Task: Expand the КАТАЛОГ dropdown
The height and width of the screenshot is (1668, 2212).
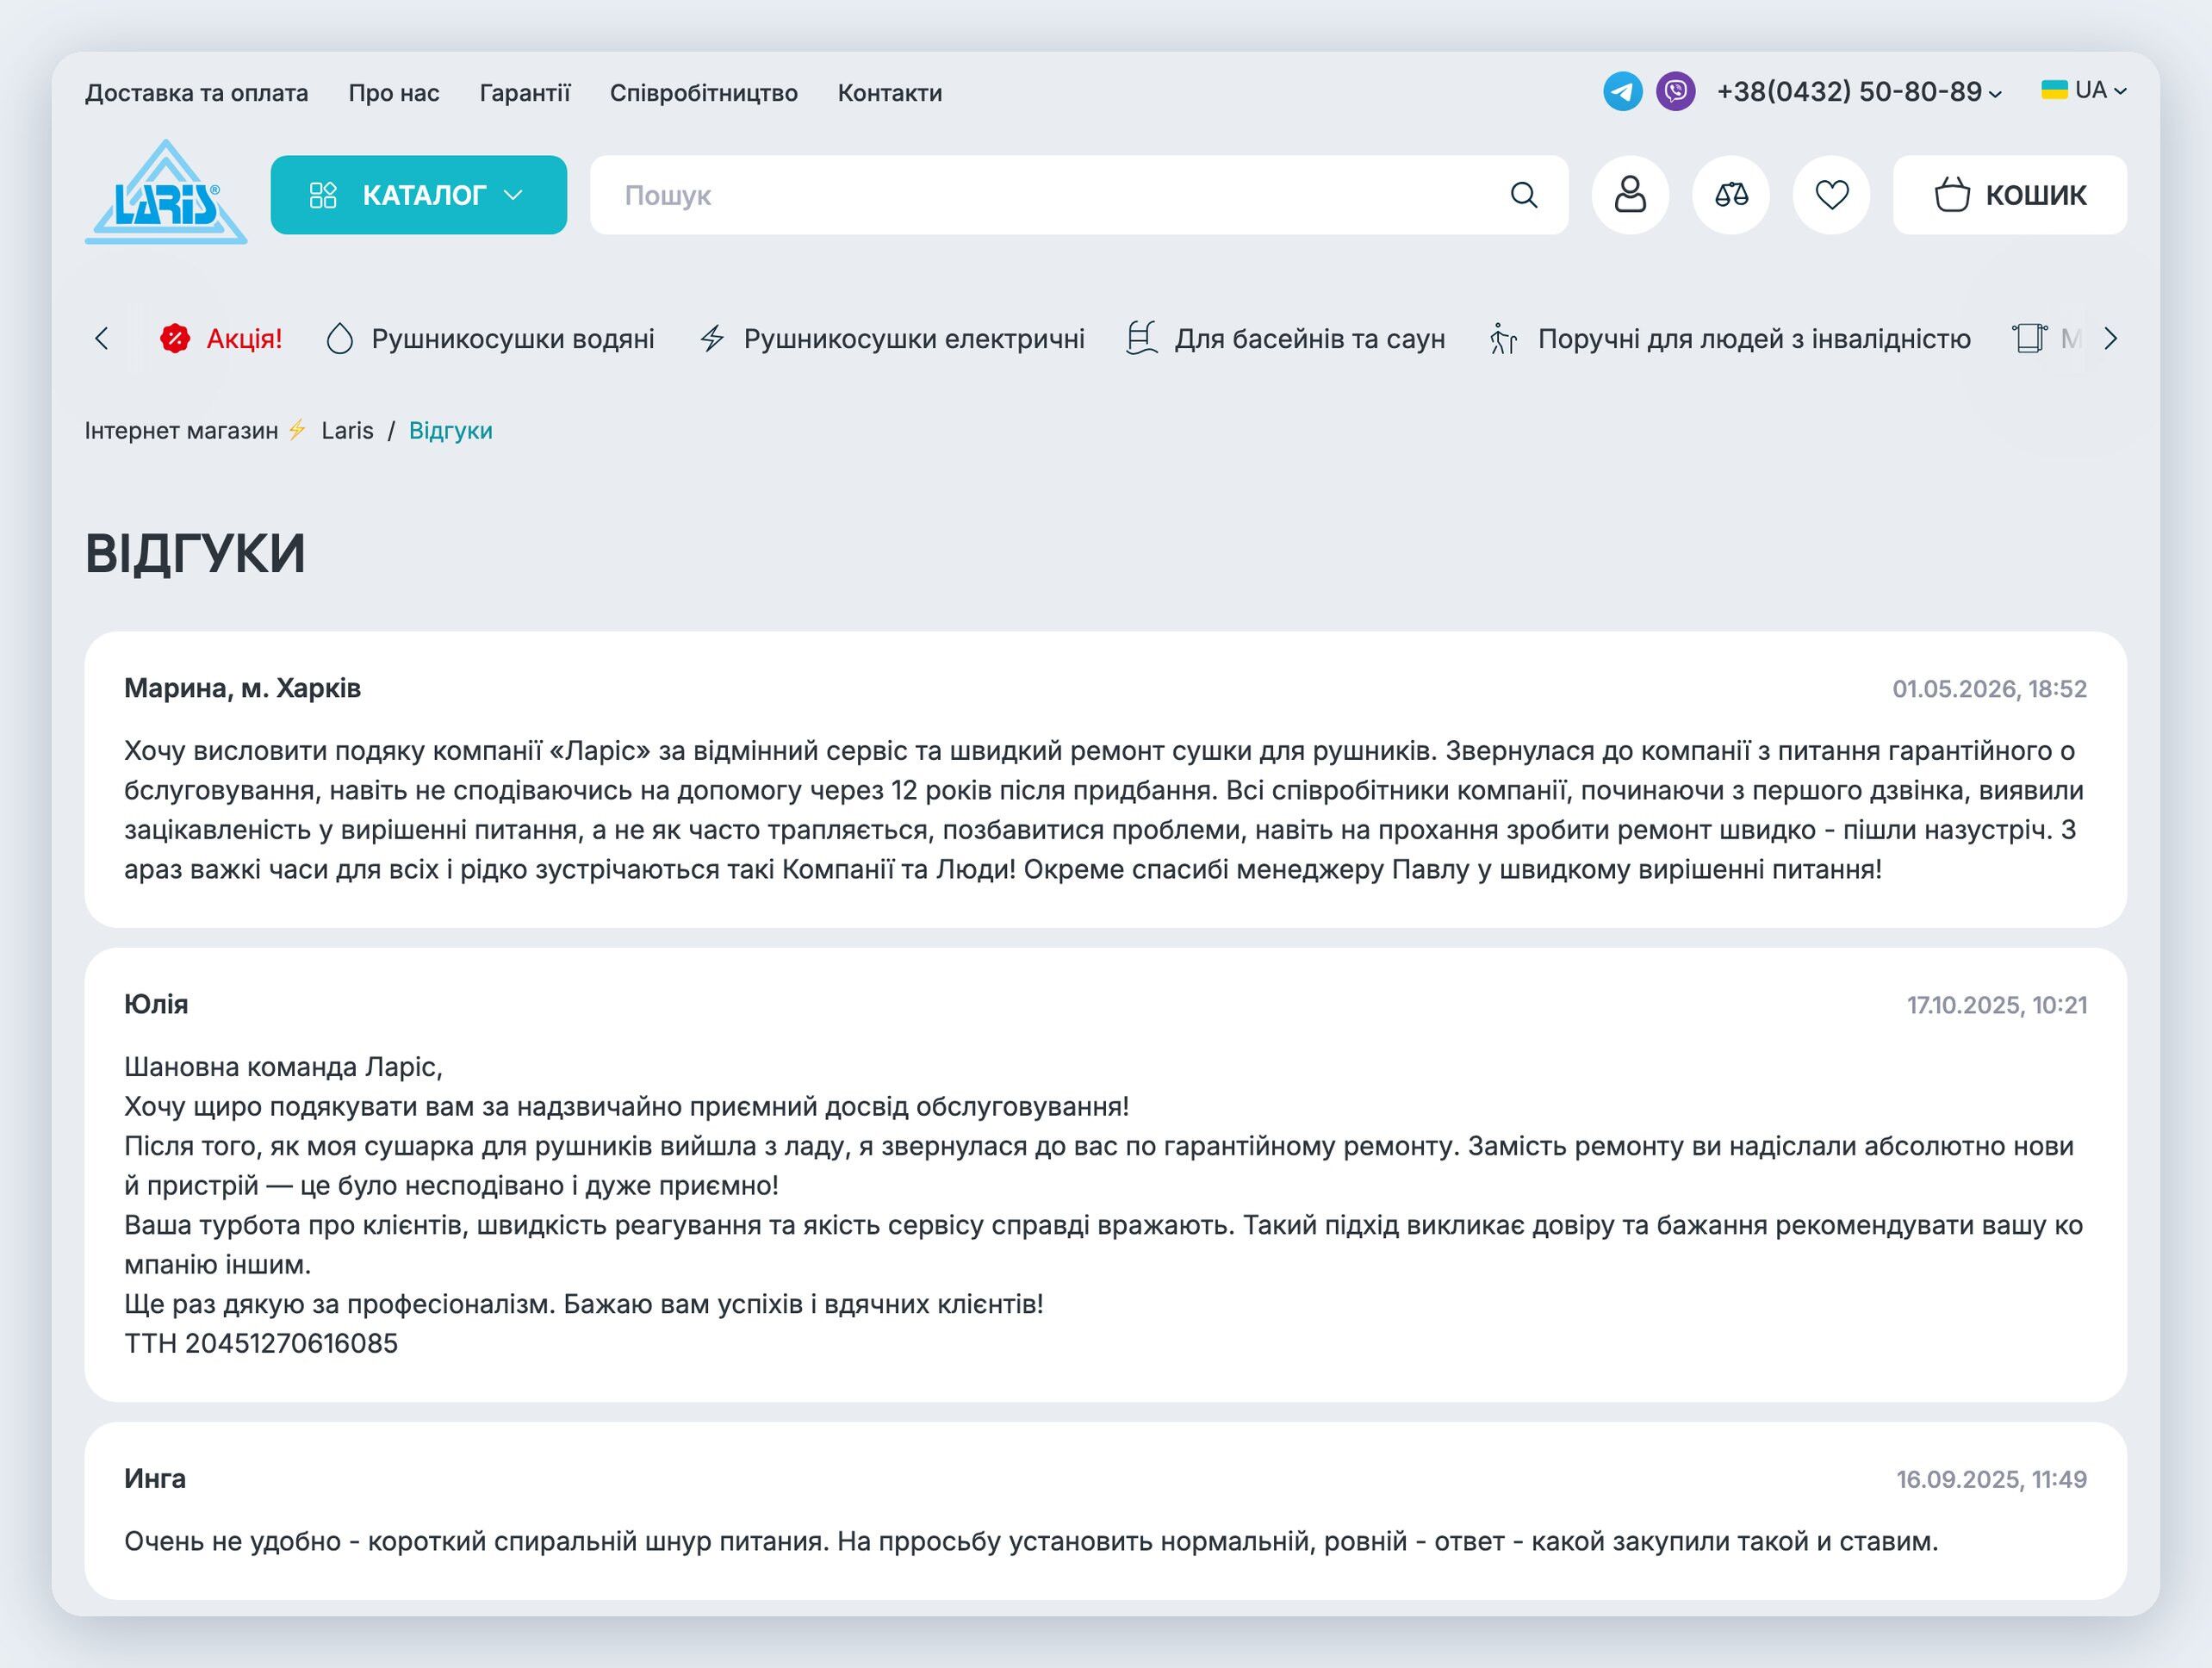Action: click(x=418, y=195)
